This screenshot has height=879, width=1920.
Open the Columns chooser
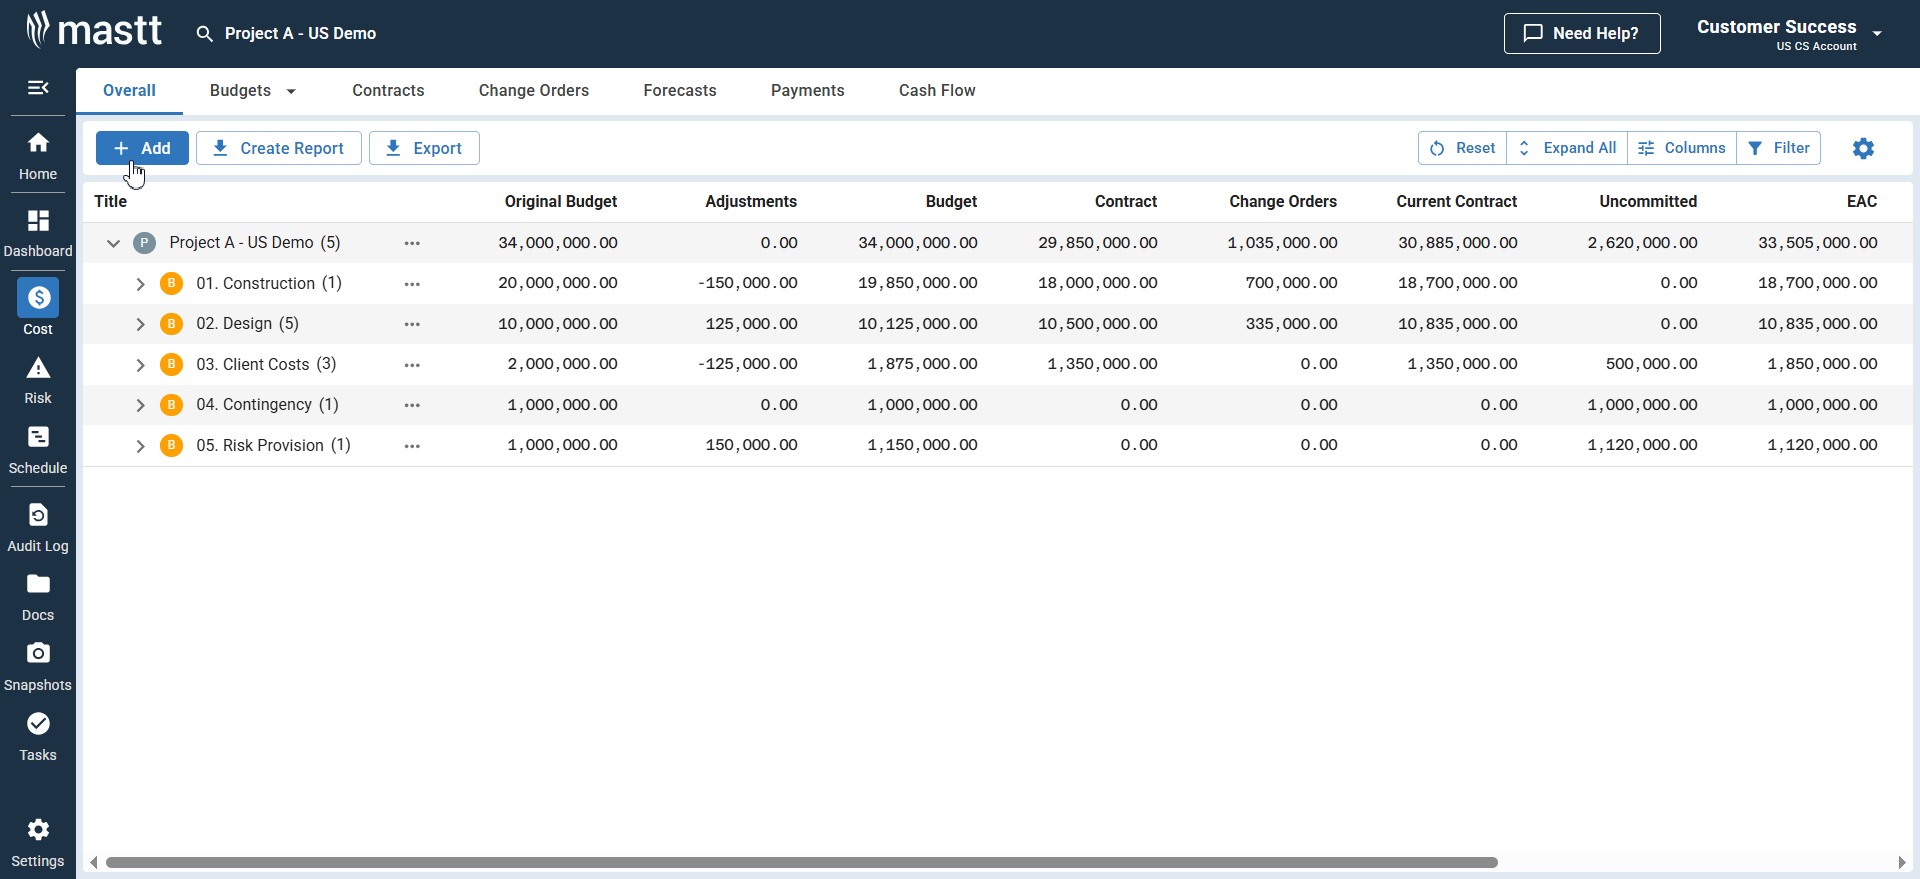coord(1682,148)
